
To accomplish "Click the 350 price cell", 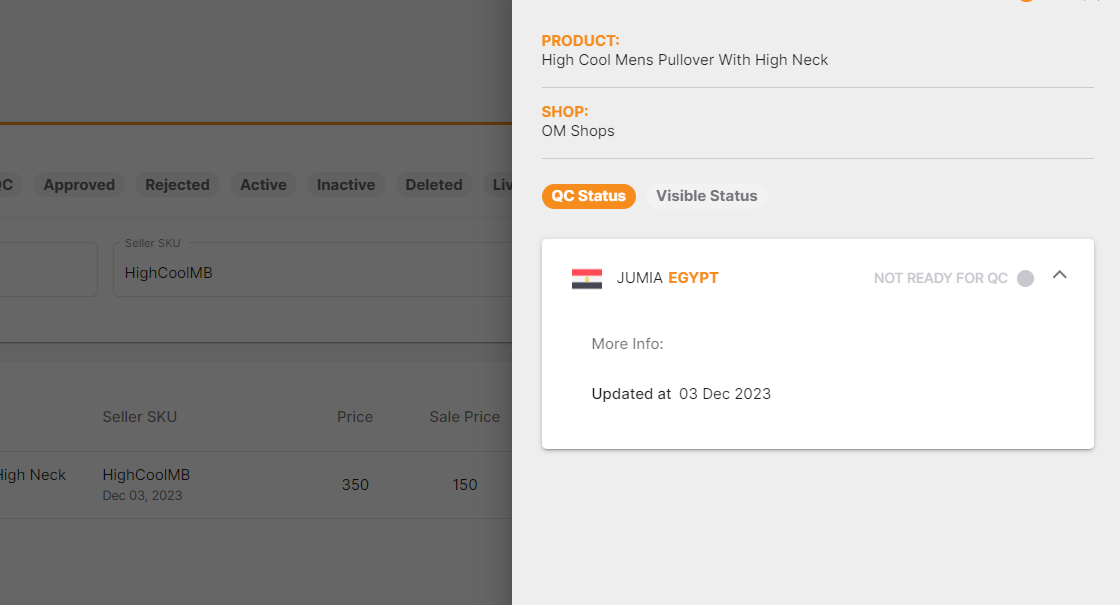I will tap(355, 485).
